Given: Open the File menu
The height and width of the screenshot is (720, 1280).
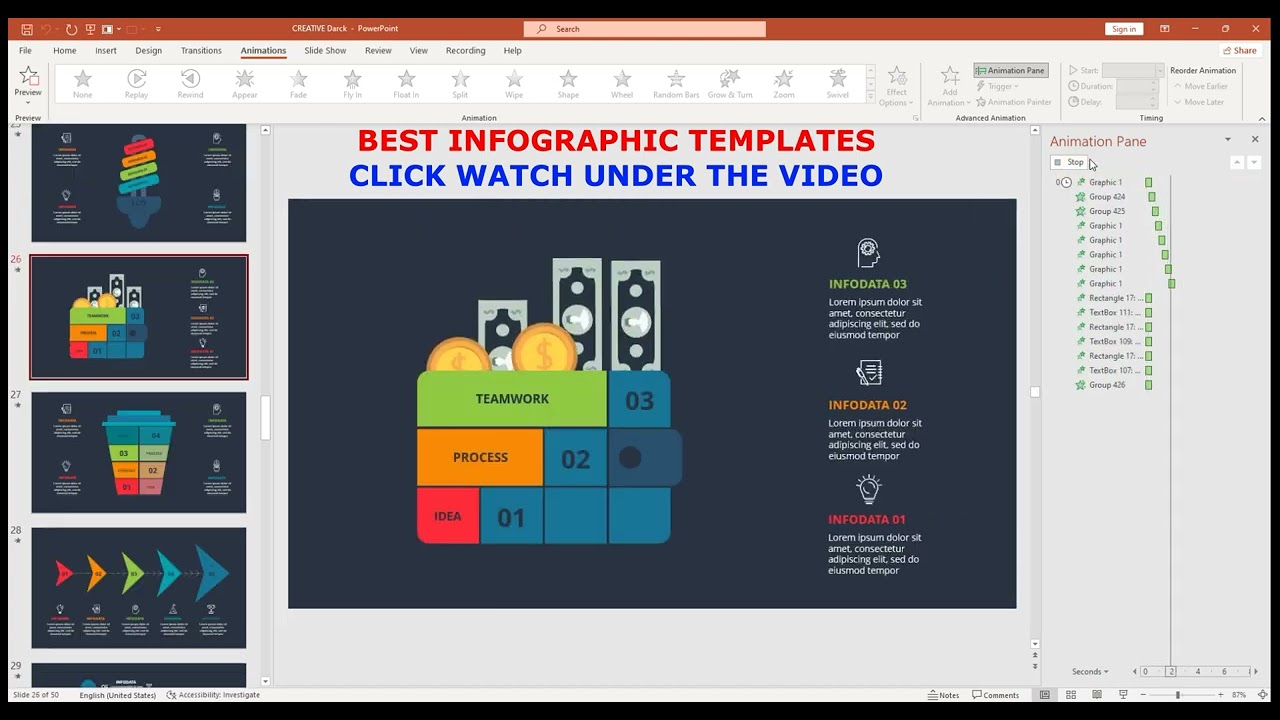Looking at the screenshot, I should coord(25,50).
